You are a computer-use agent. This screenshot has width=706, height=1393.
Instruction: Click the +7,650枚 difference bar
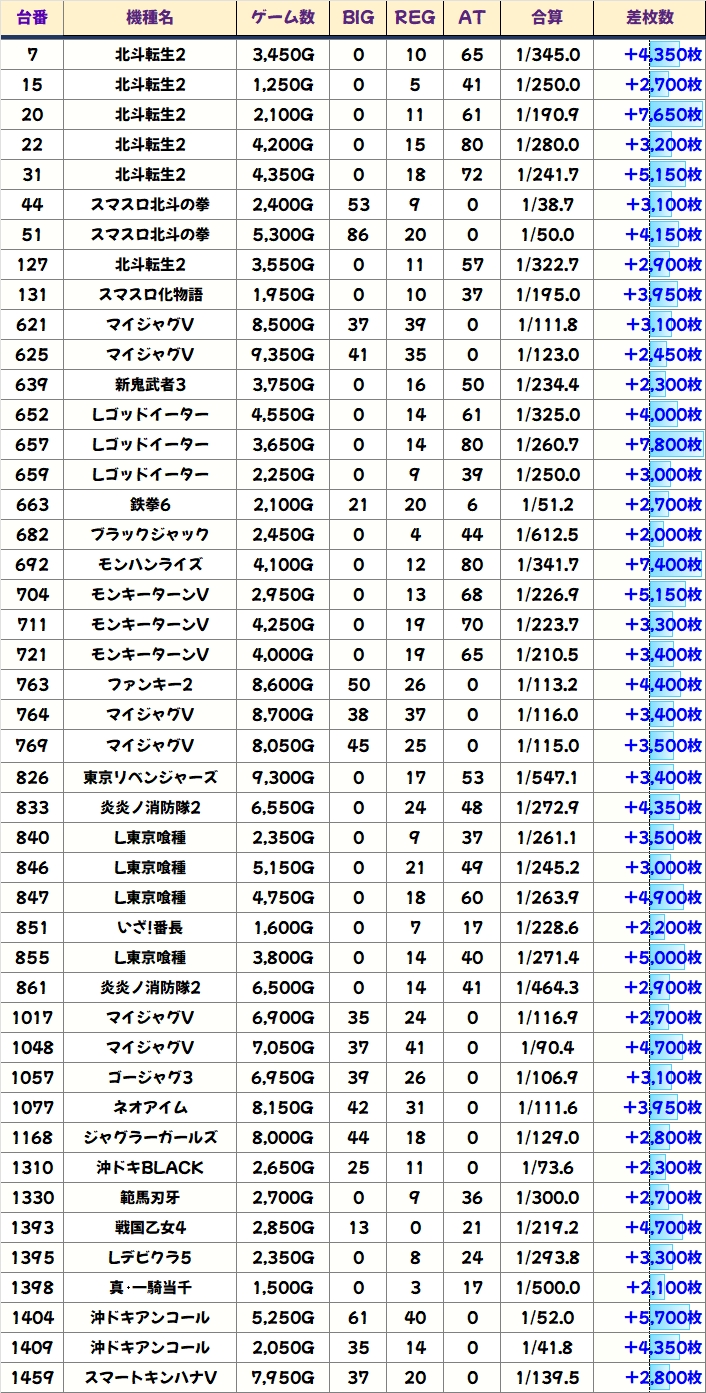[664, 115]
